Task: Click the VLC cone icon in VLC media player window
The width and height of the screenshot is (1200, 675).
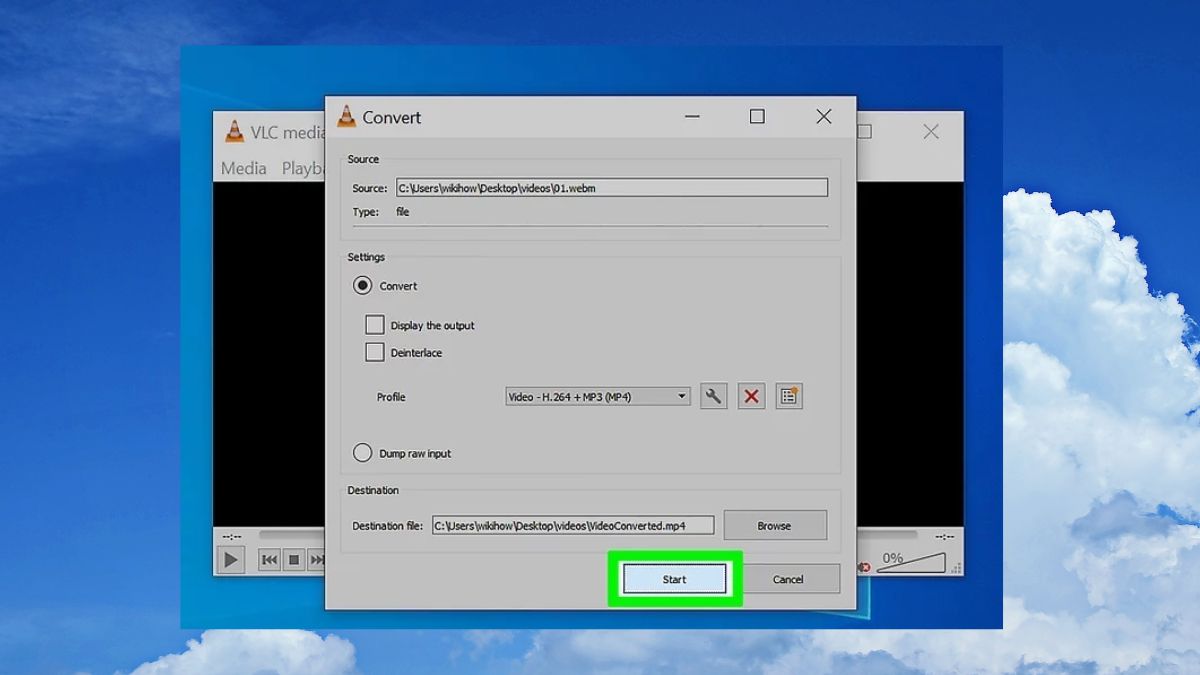Action: point(235,131)
